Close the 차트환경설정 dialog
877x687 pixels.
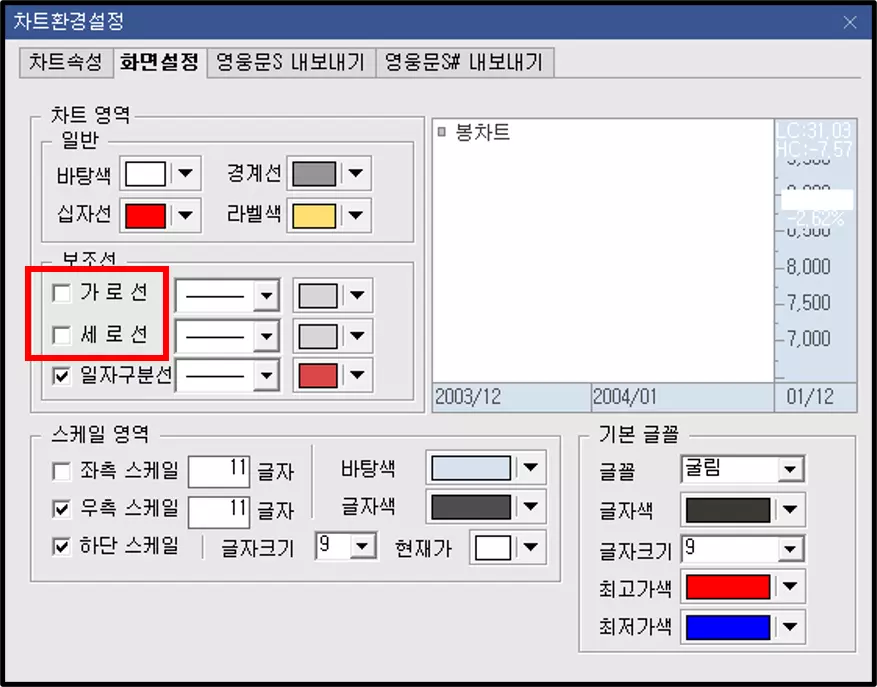point(850,22)
